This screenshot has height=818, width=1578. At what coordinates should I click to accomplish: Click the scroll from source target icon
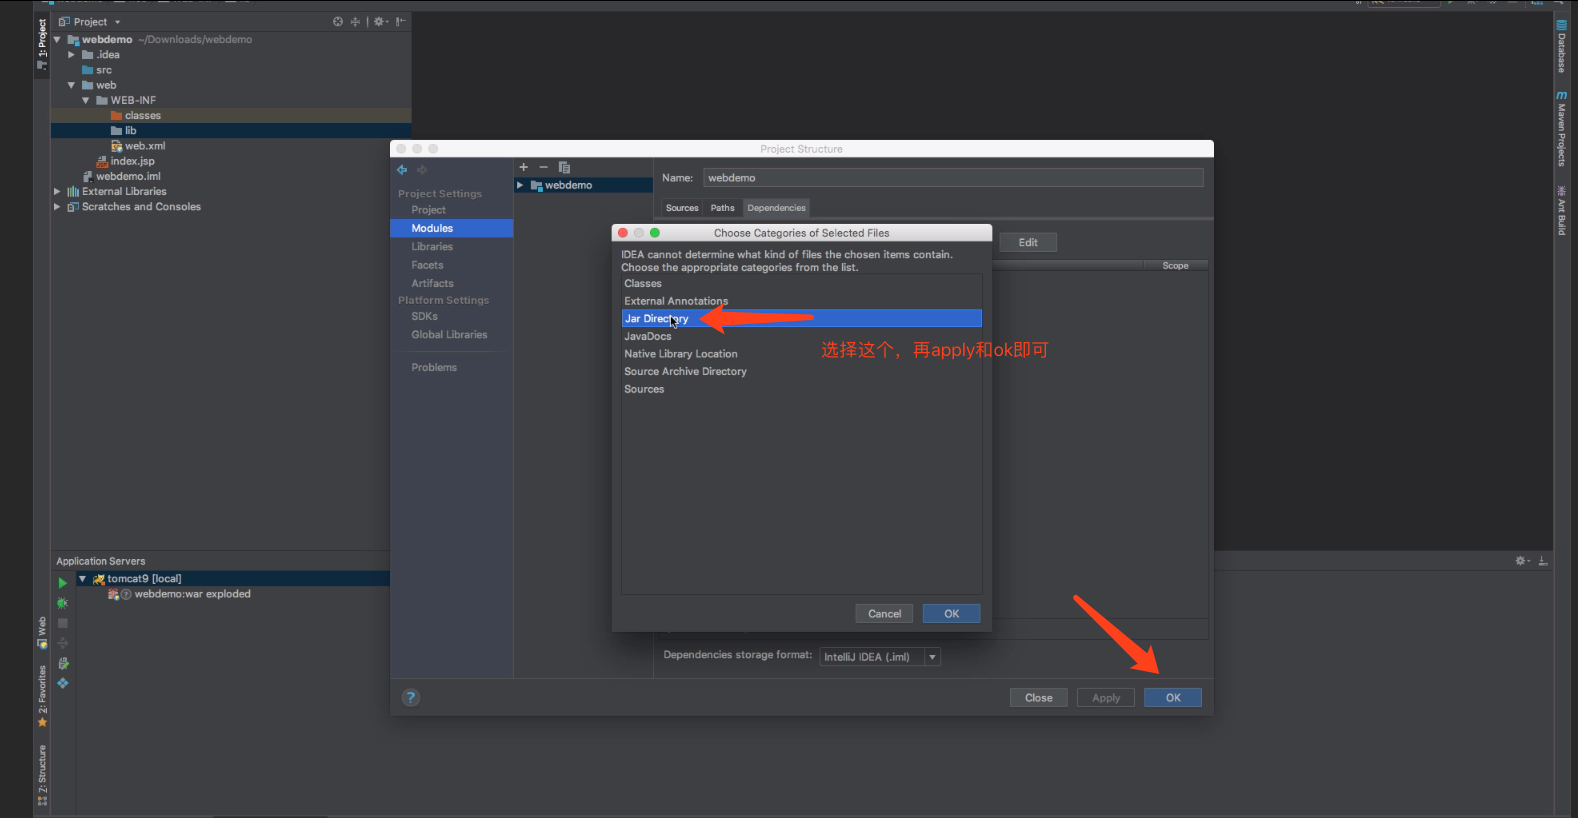pos(338,22)
